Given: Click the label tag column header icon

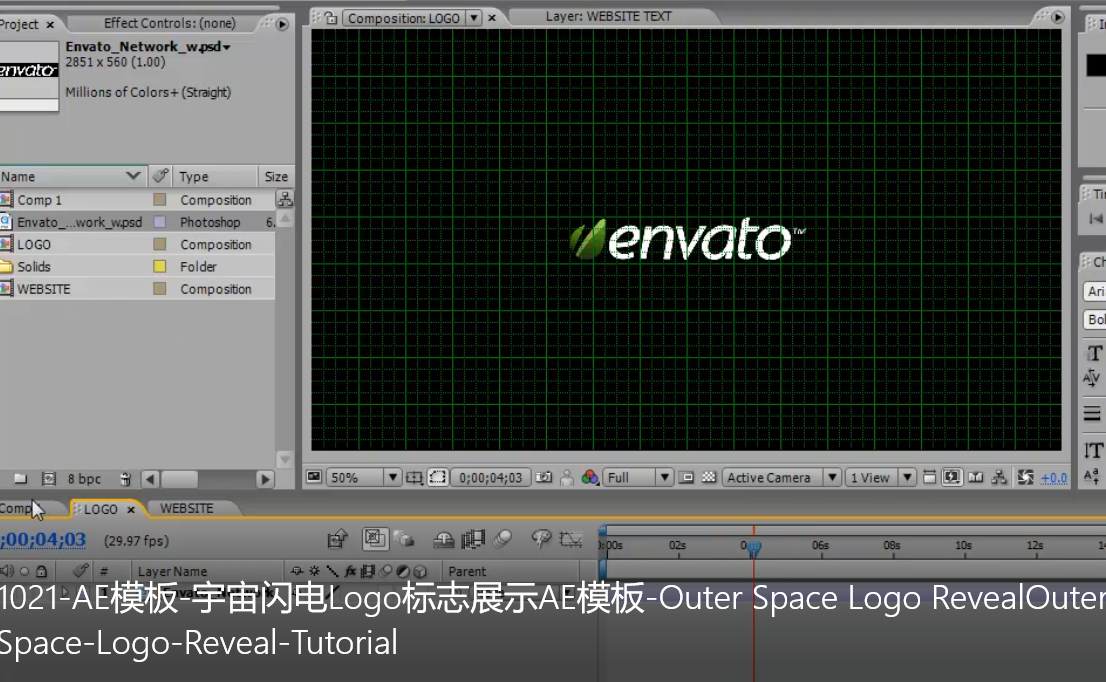Looking at the screenshot, I should pyautogui.click(x=160, y=176).
